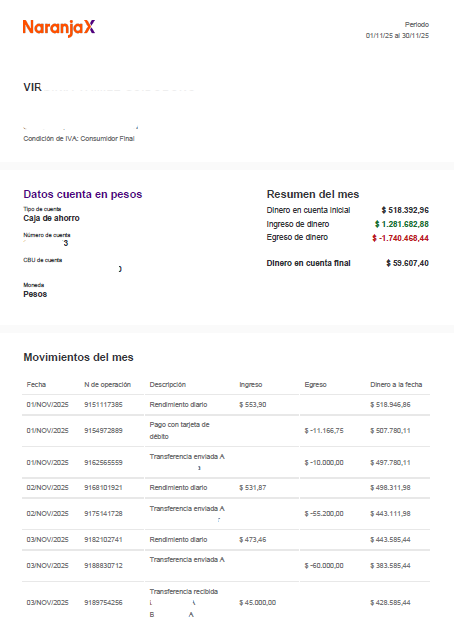The height and width of the screenshot is (628, 454).
Task: Select operation number 9189754256
Action: [x=103, y=603]
